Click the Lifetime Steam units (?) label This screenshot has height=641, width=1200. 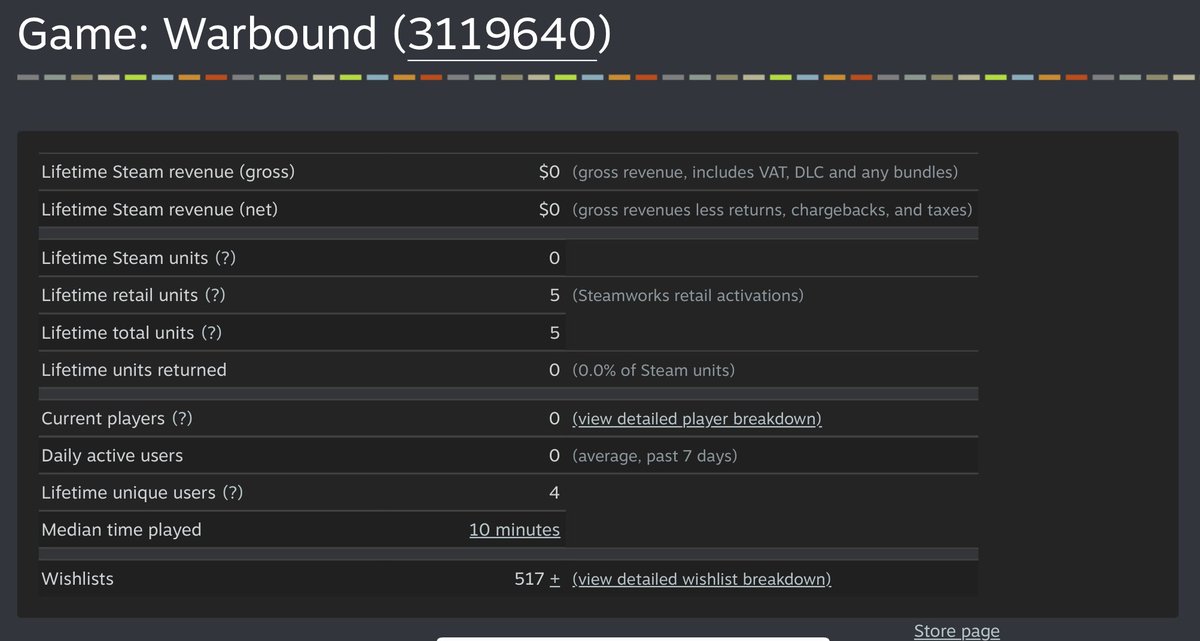coord(139,258)
